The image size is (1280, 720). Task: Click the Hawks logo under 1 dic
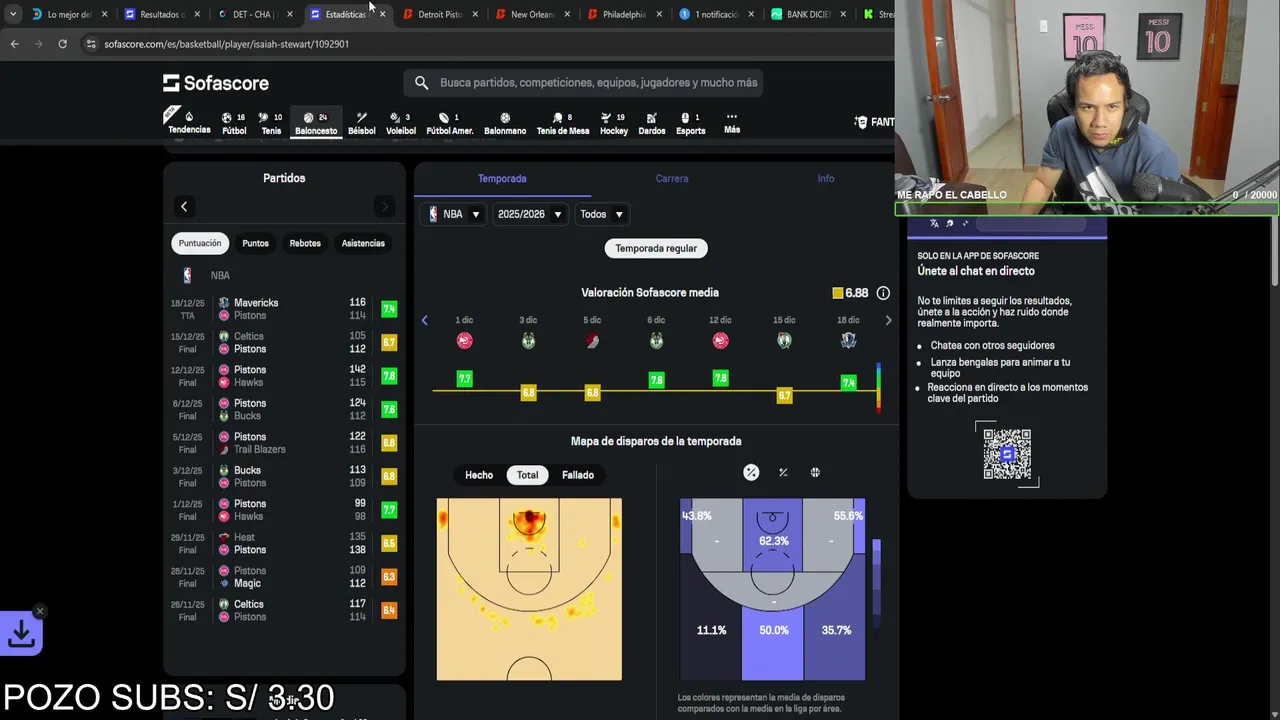coord(464,341)
